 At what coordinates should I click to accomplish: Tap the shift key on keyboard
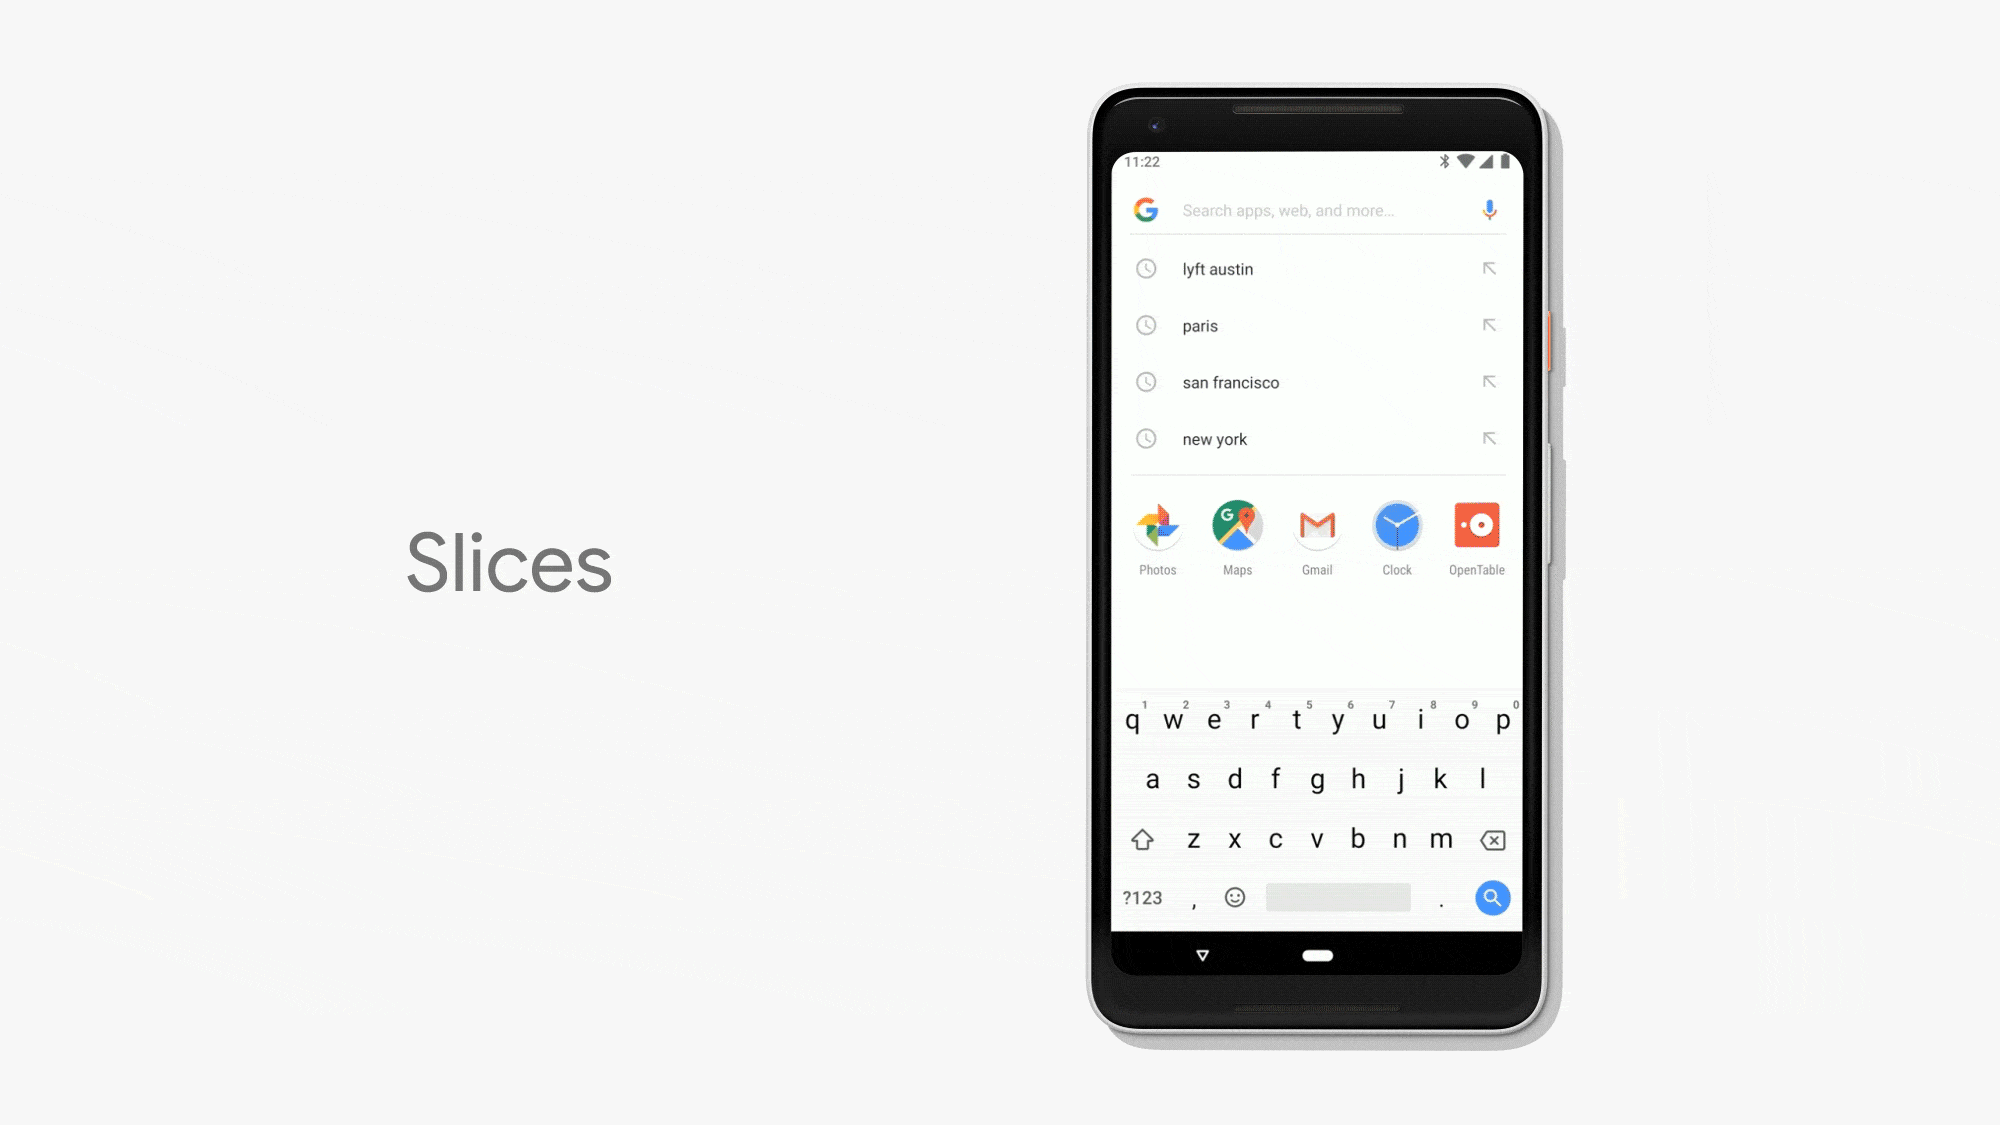click(1143, 839)
